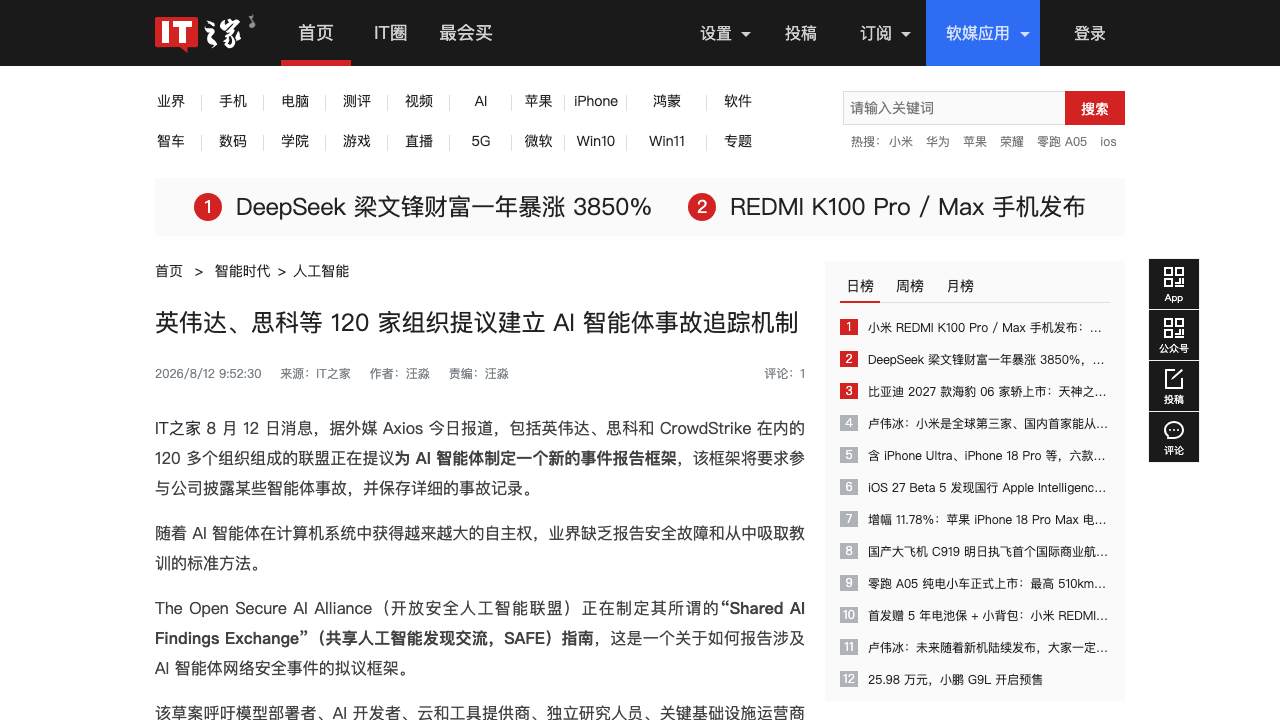Viewport: 1280px width, 720px height.
Task: Open the 游戏 category
Action: click(x=357, y=141)
